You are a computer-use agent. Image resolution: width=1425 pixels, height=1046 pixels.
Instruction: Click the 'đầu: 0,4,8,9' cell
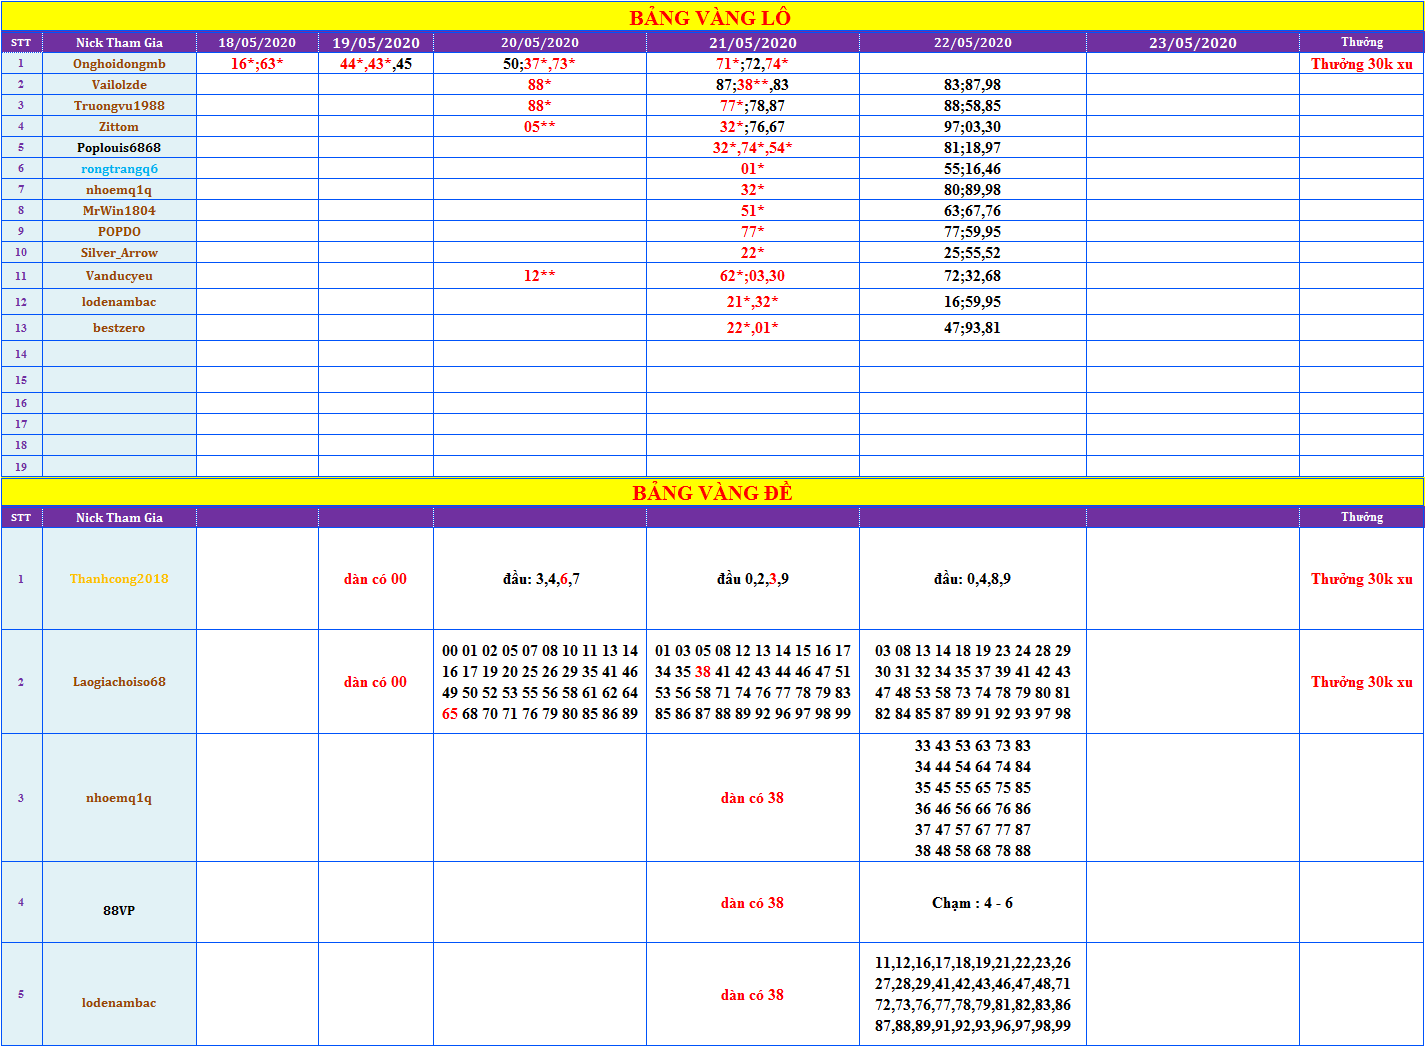coord(972,579)
